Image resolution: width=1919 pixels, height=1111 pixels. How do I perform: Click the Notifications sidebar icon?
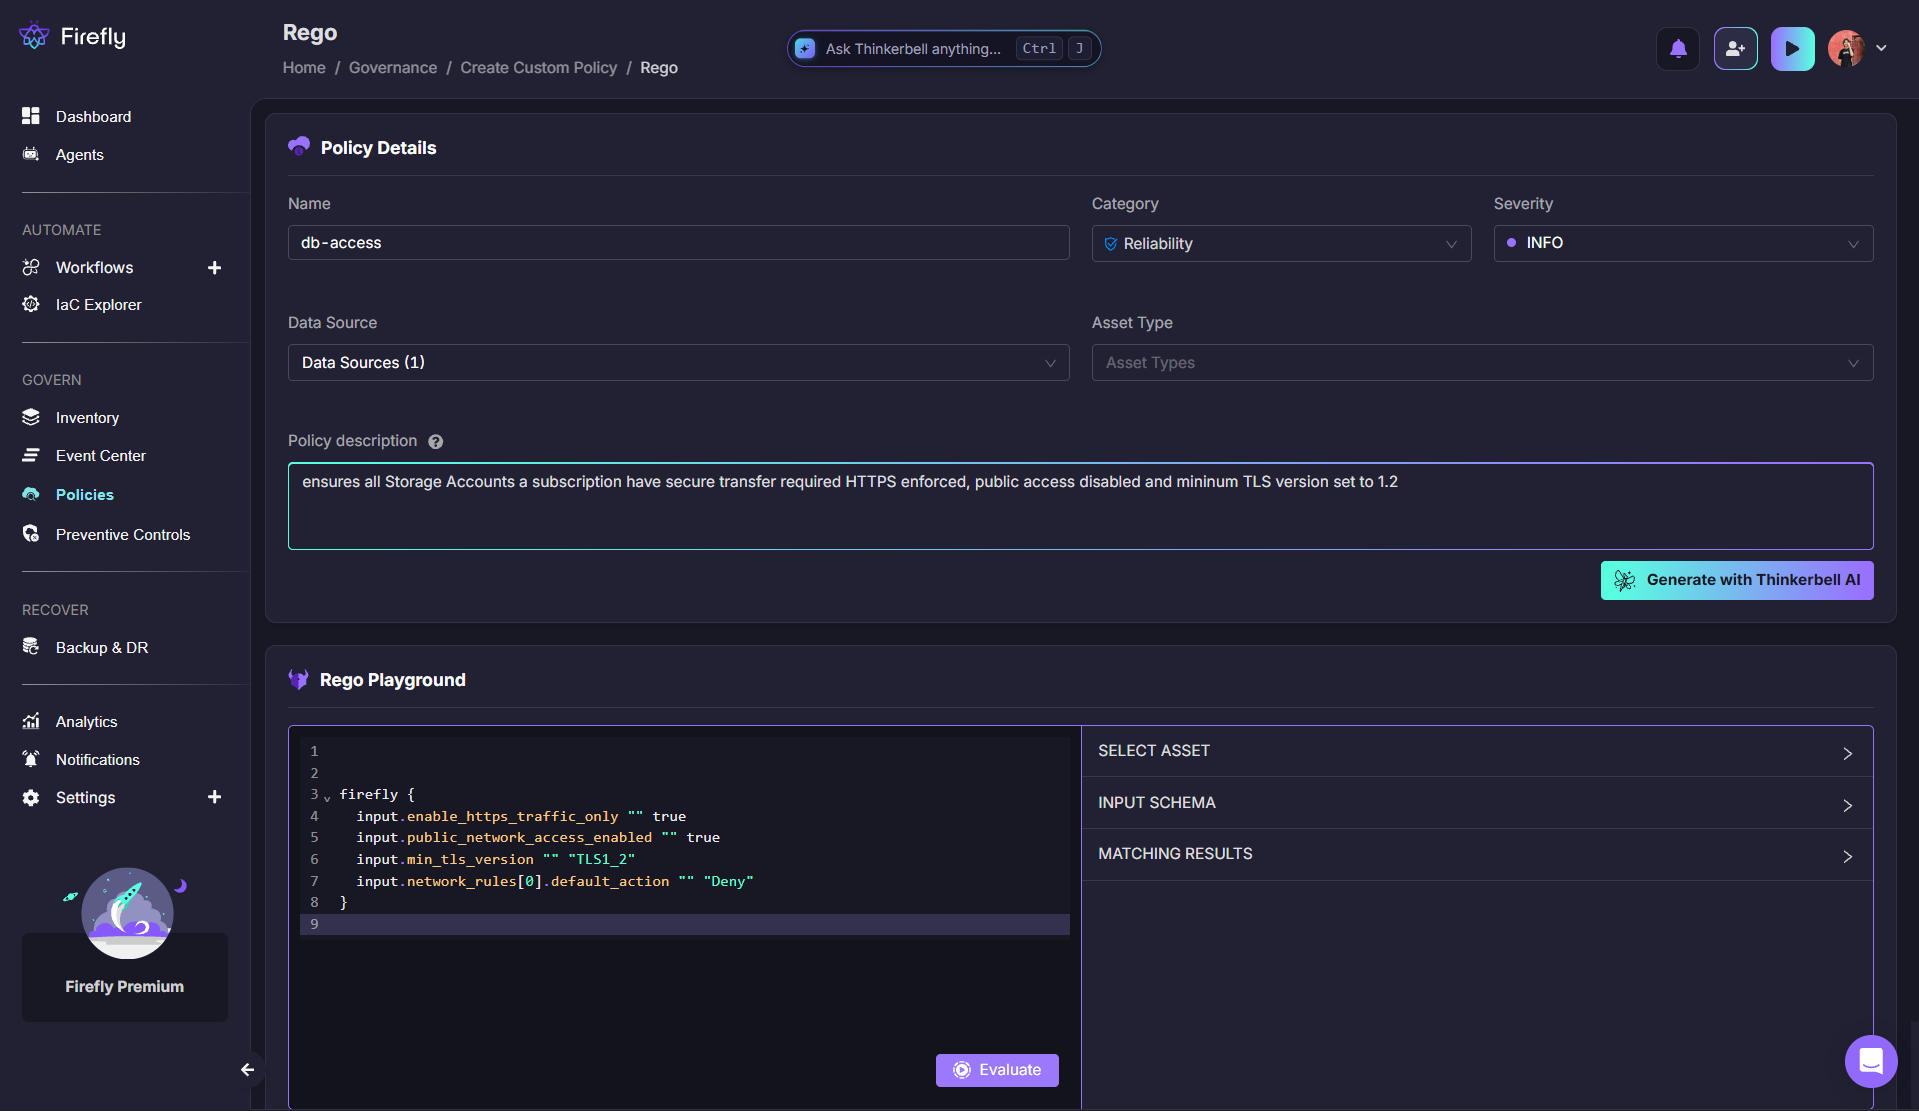coord(31,759)
